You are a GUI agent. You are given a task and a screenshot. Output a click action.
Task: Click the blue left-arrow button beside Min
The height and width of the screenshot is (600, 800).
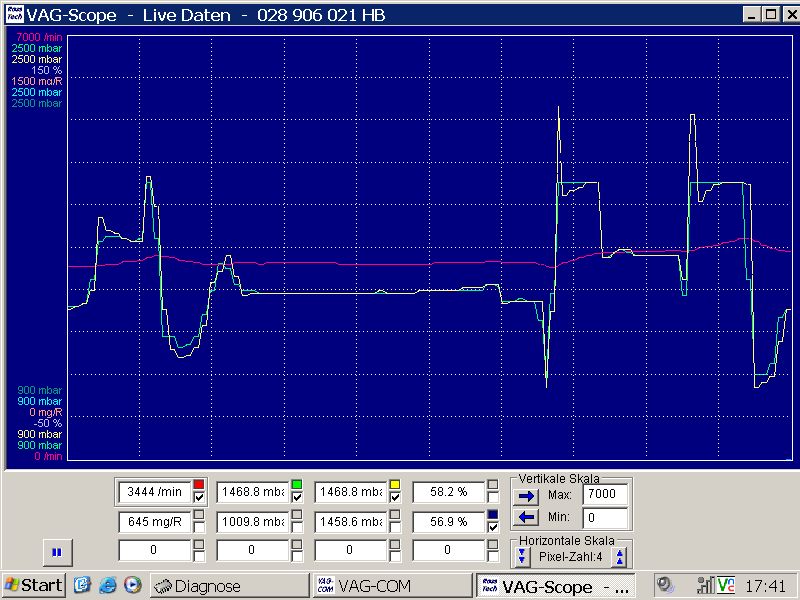(527, 517)
